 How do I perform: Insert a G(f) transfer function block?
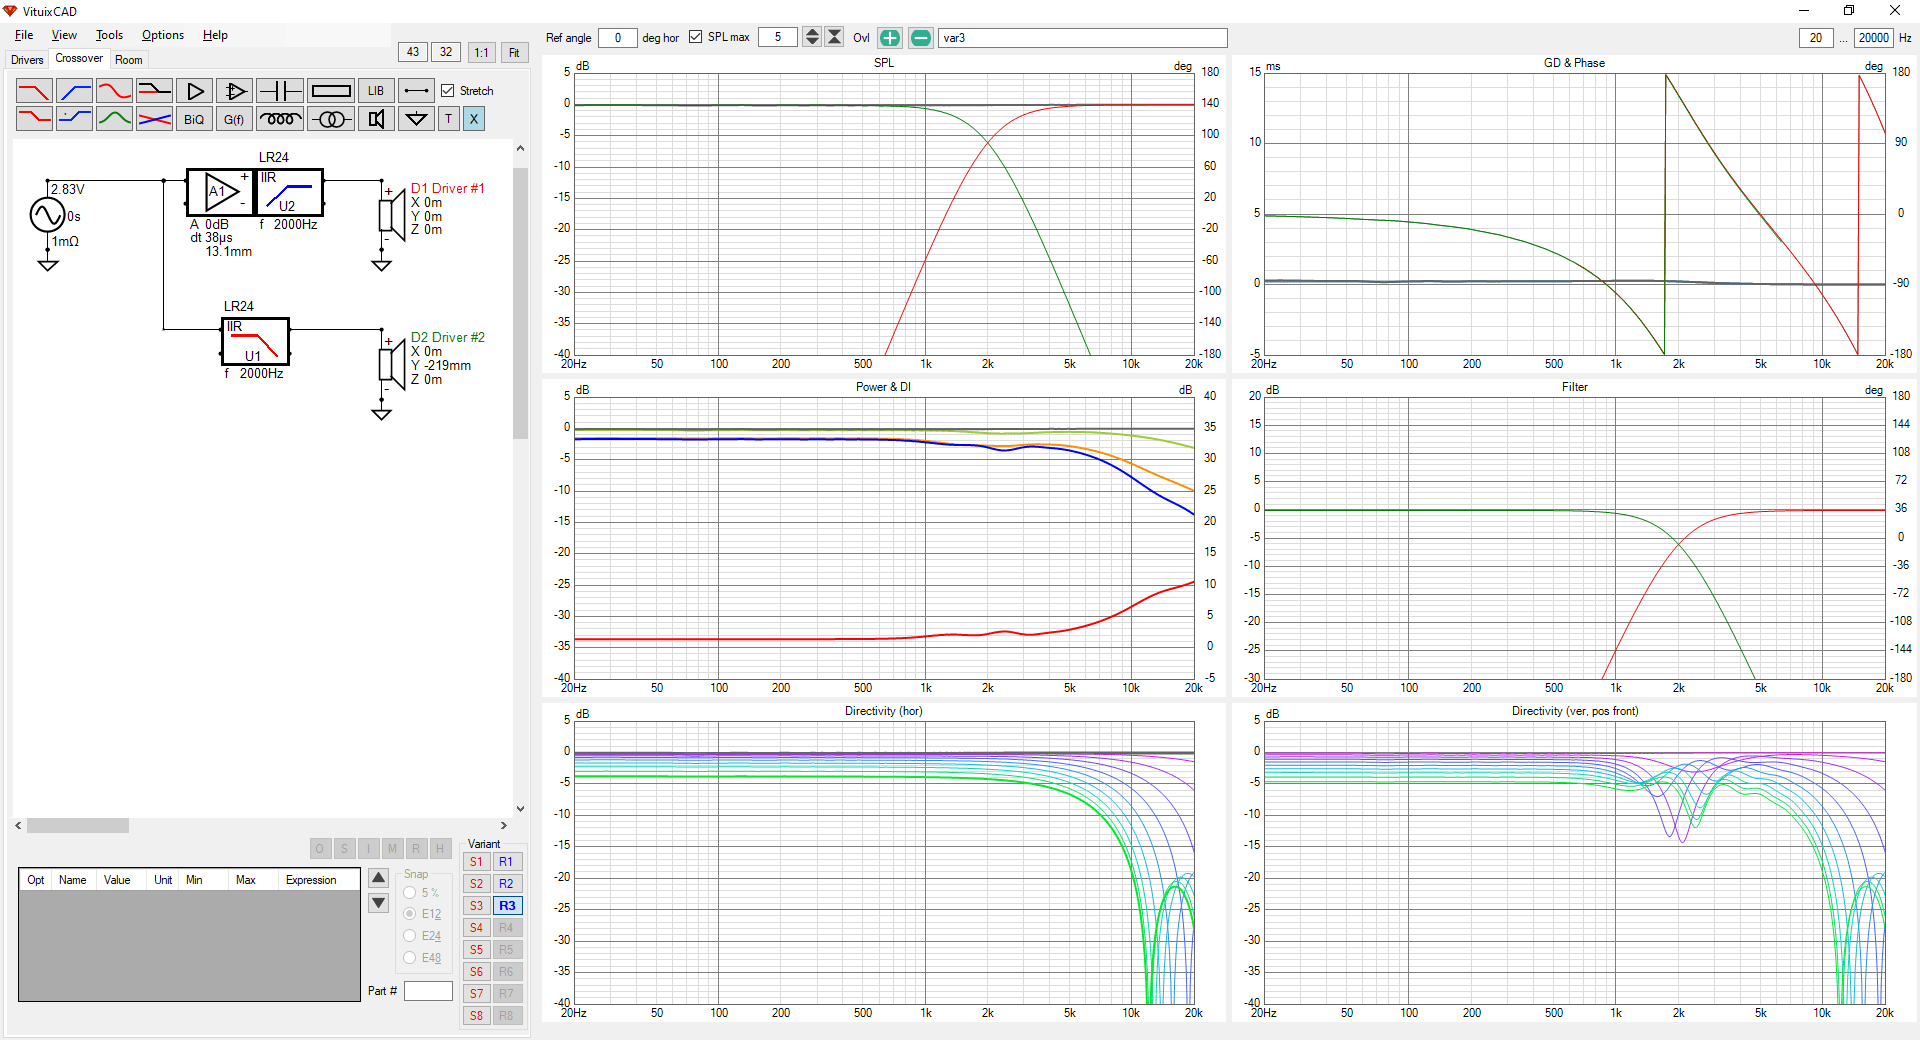tap(234, 119)
